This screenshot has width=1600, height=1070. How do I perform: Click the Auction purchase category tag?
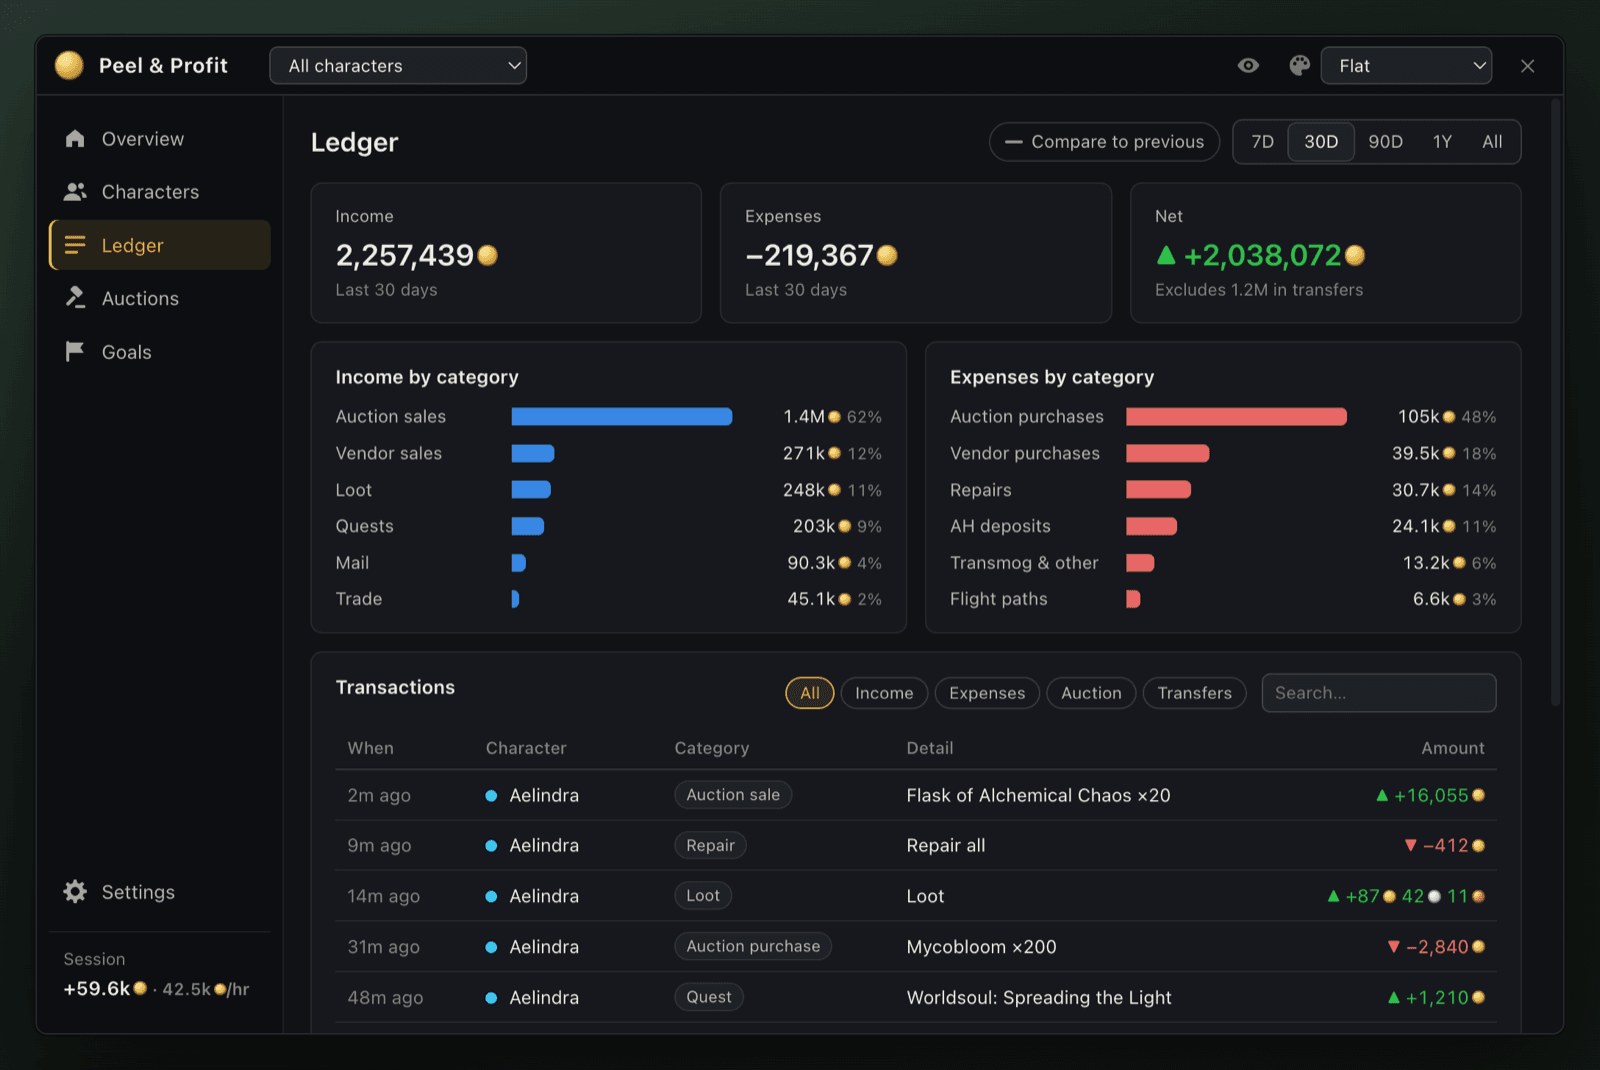[753, 946]
